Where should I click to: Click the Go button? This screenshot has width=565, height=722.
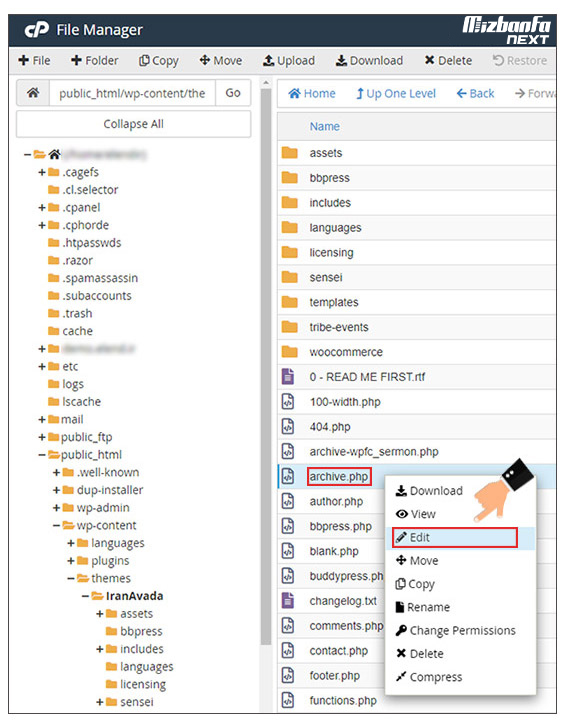point(233,93)
